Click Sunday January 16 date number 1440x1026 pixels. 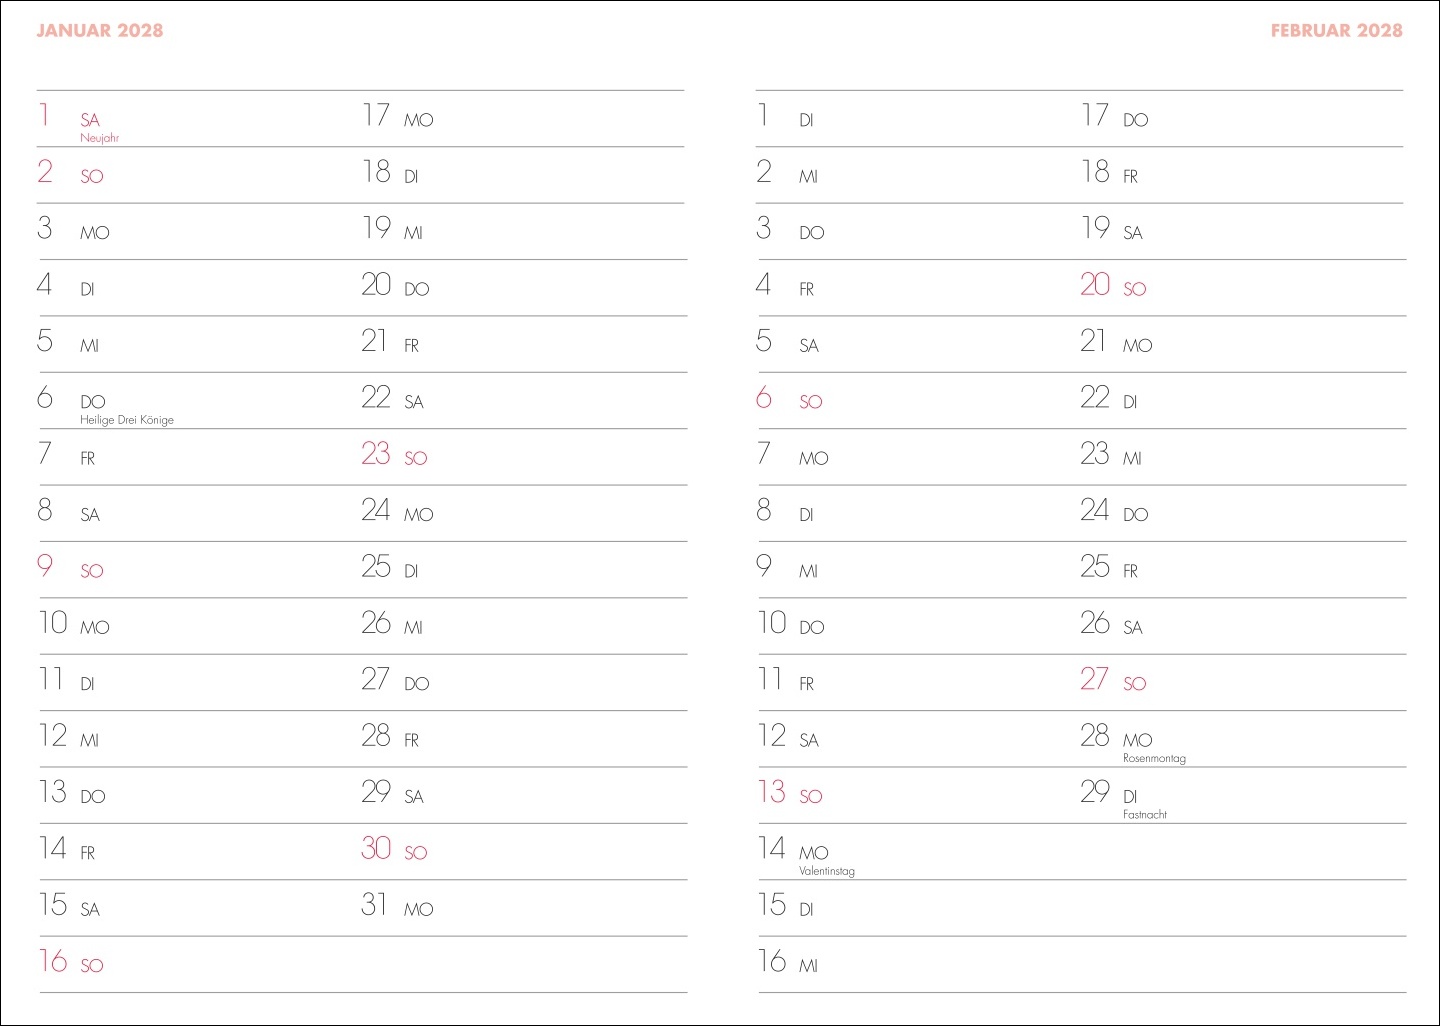point(53,961)
